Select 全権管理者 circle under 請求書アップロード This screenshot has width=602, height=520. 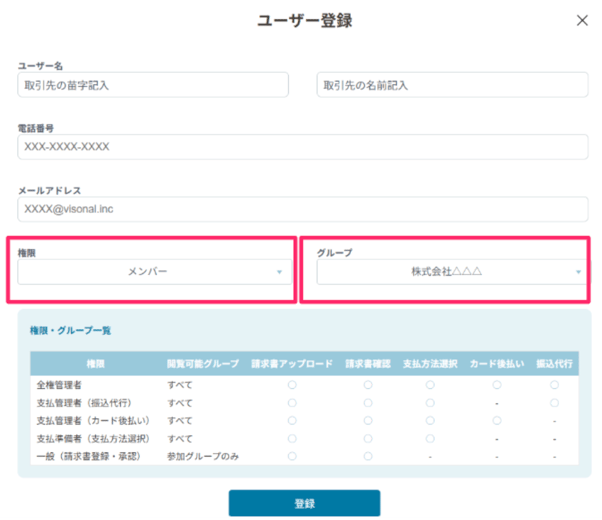click(292, 385)
